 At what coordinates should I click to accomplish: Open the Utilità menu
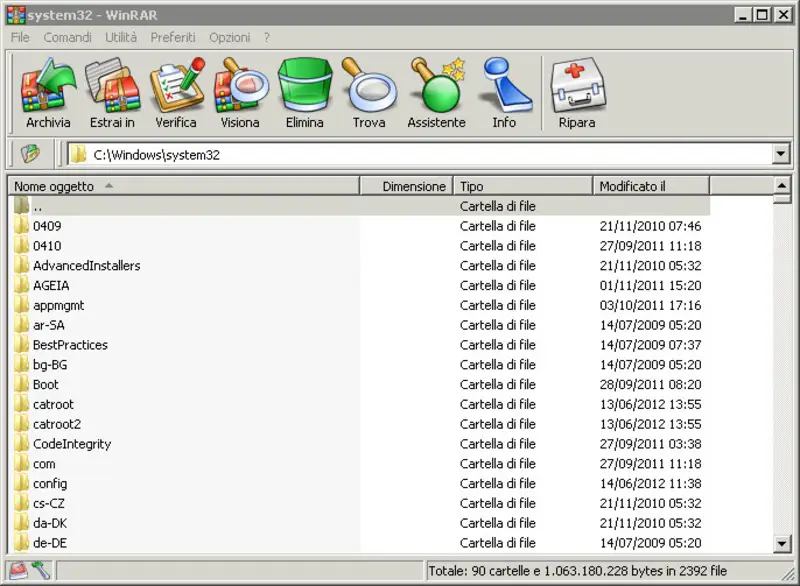[x=121, y=37]
